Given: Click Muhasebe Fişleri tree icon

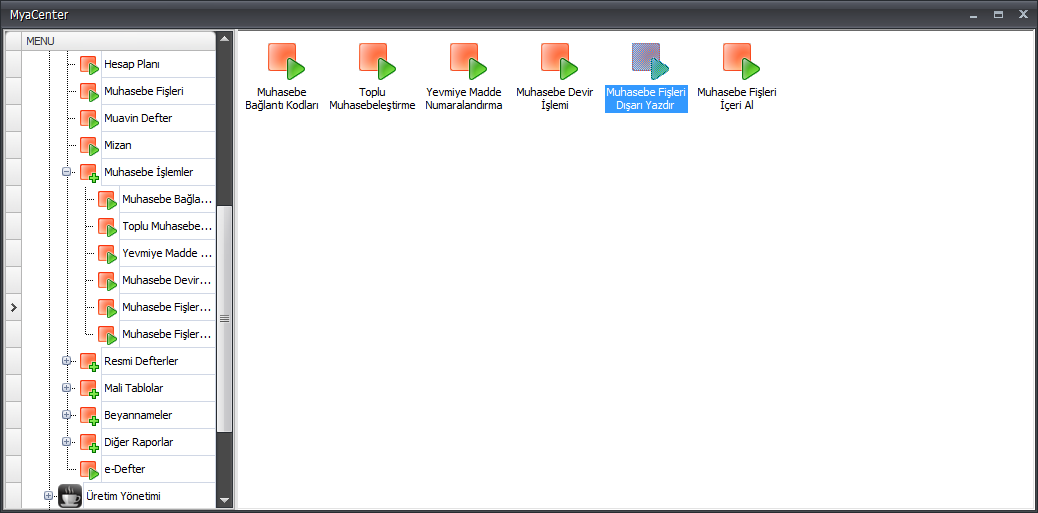Looking at the screenshot, I should click(x=89, y=92).
